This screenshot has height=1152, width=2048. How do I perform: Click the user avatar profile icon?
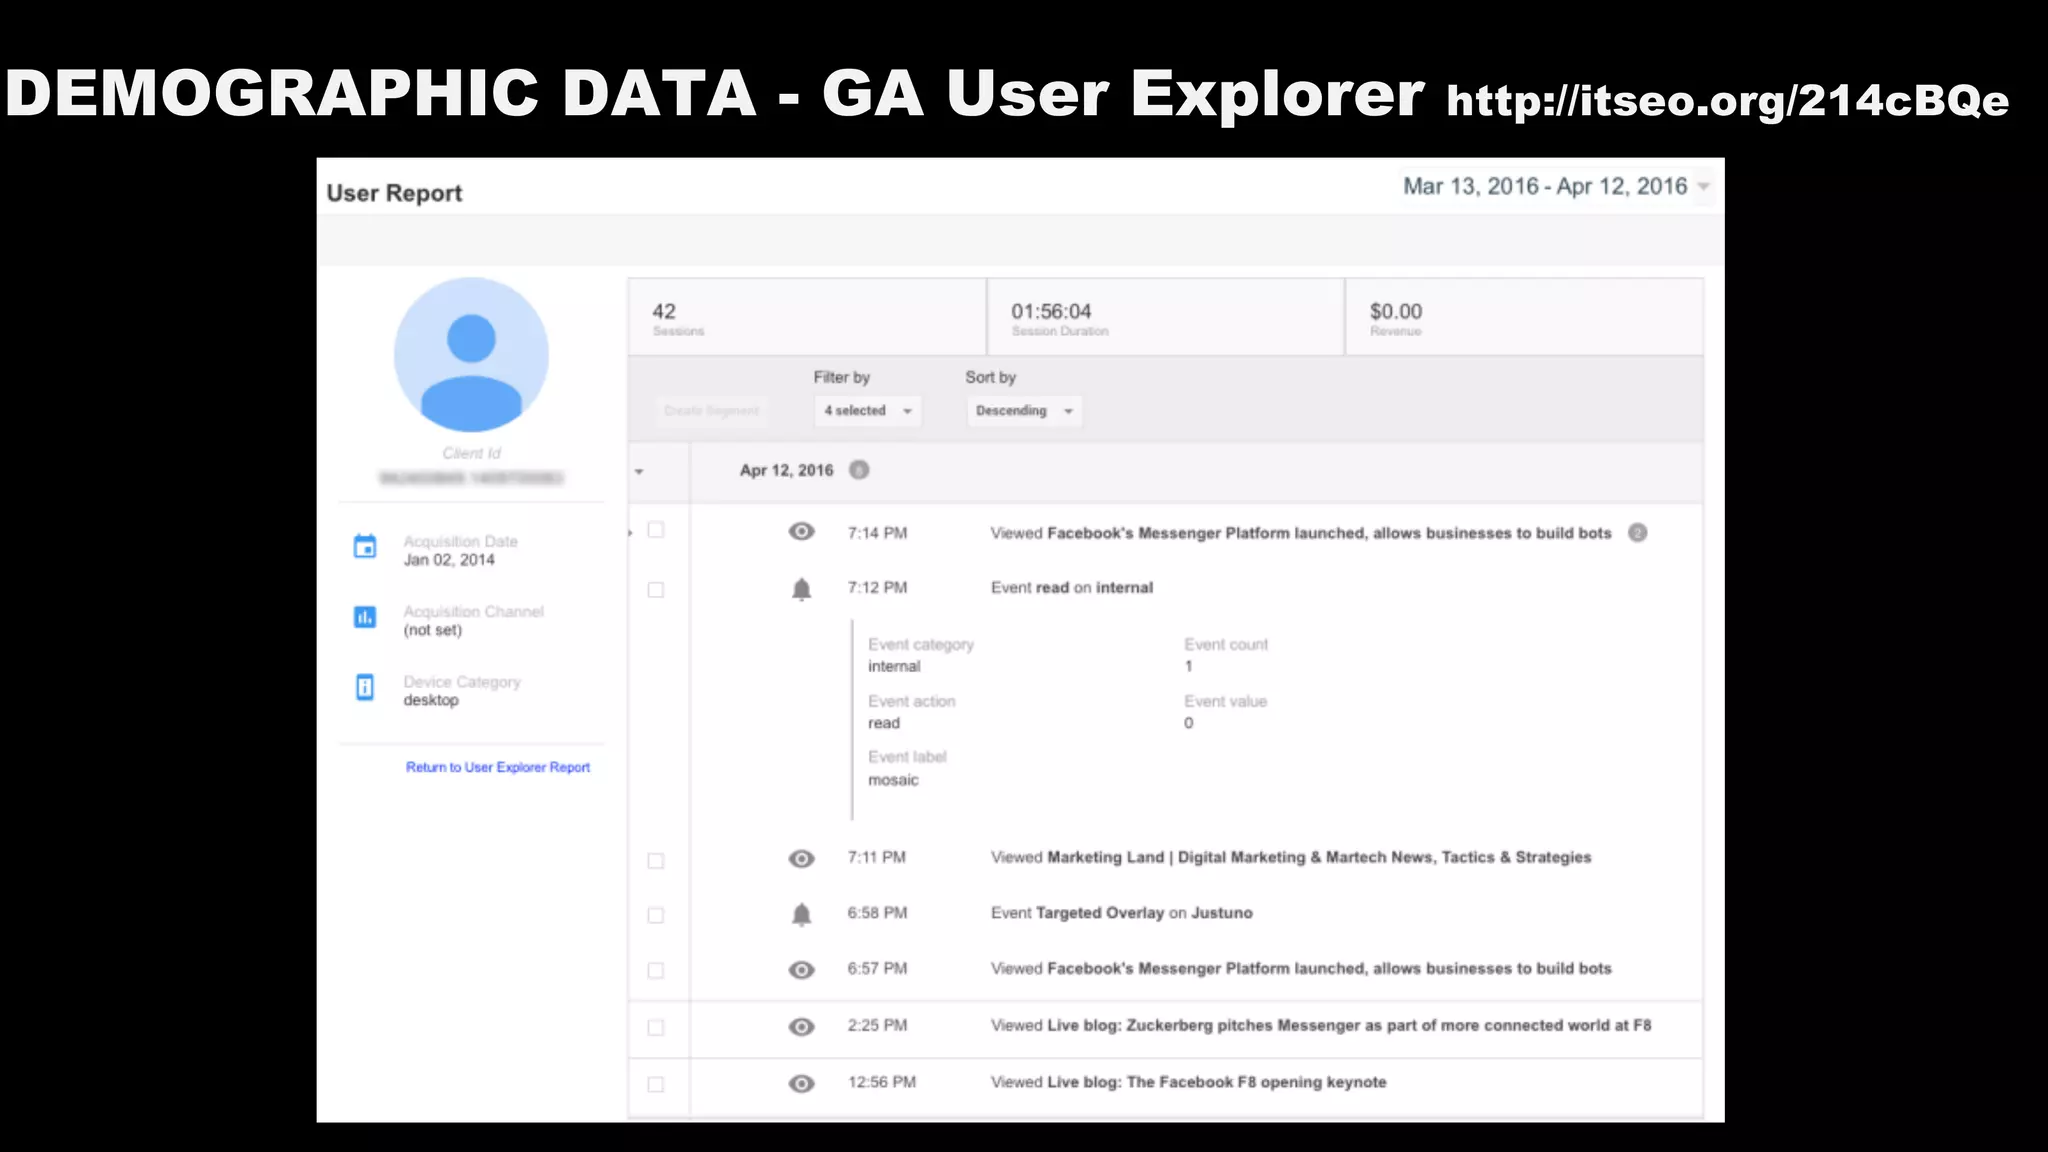point(471,355)
